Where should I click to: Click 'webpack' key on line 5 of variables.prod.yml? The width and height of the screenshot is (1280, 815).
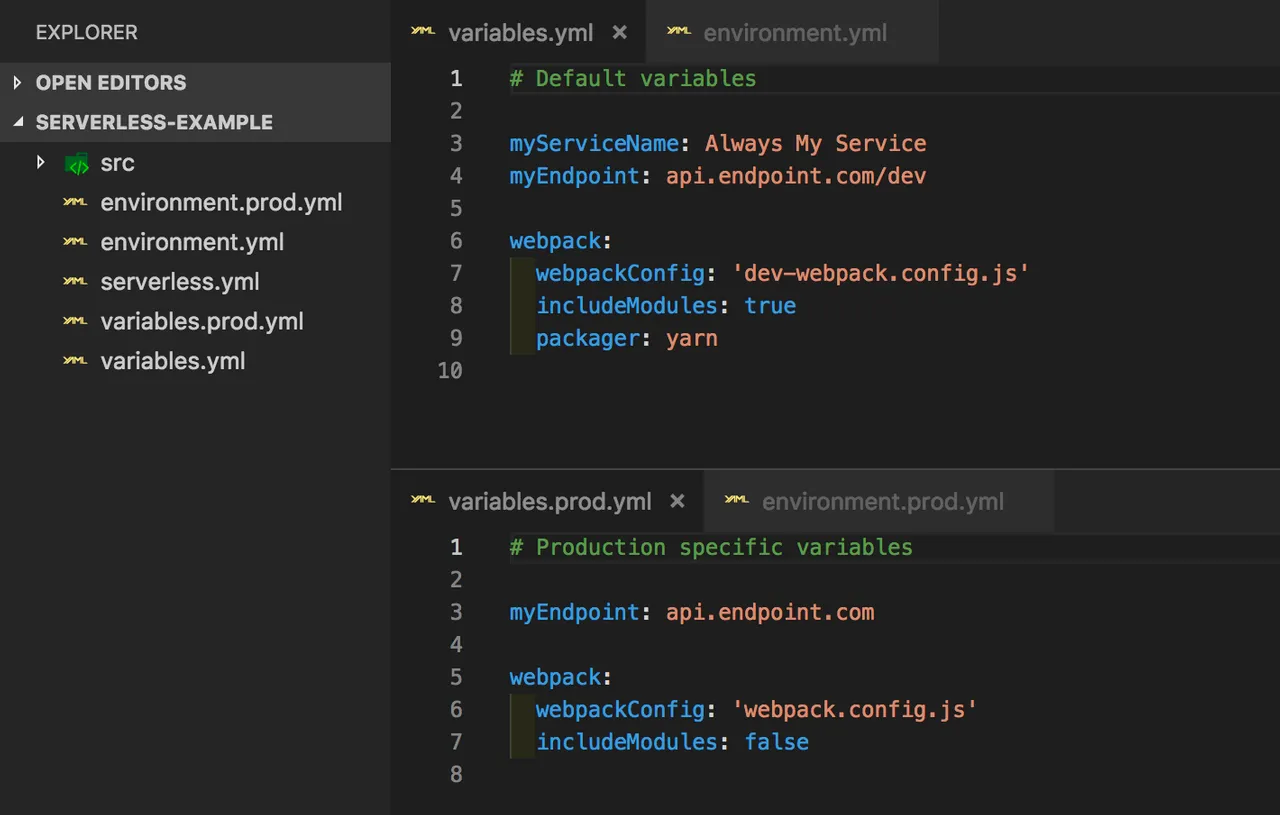point(555,677)
